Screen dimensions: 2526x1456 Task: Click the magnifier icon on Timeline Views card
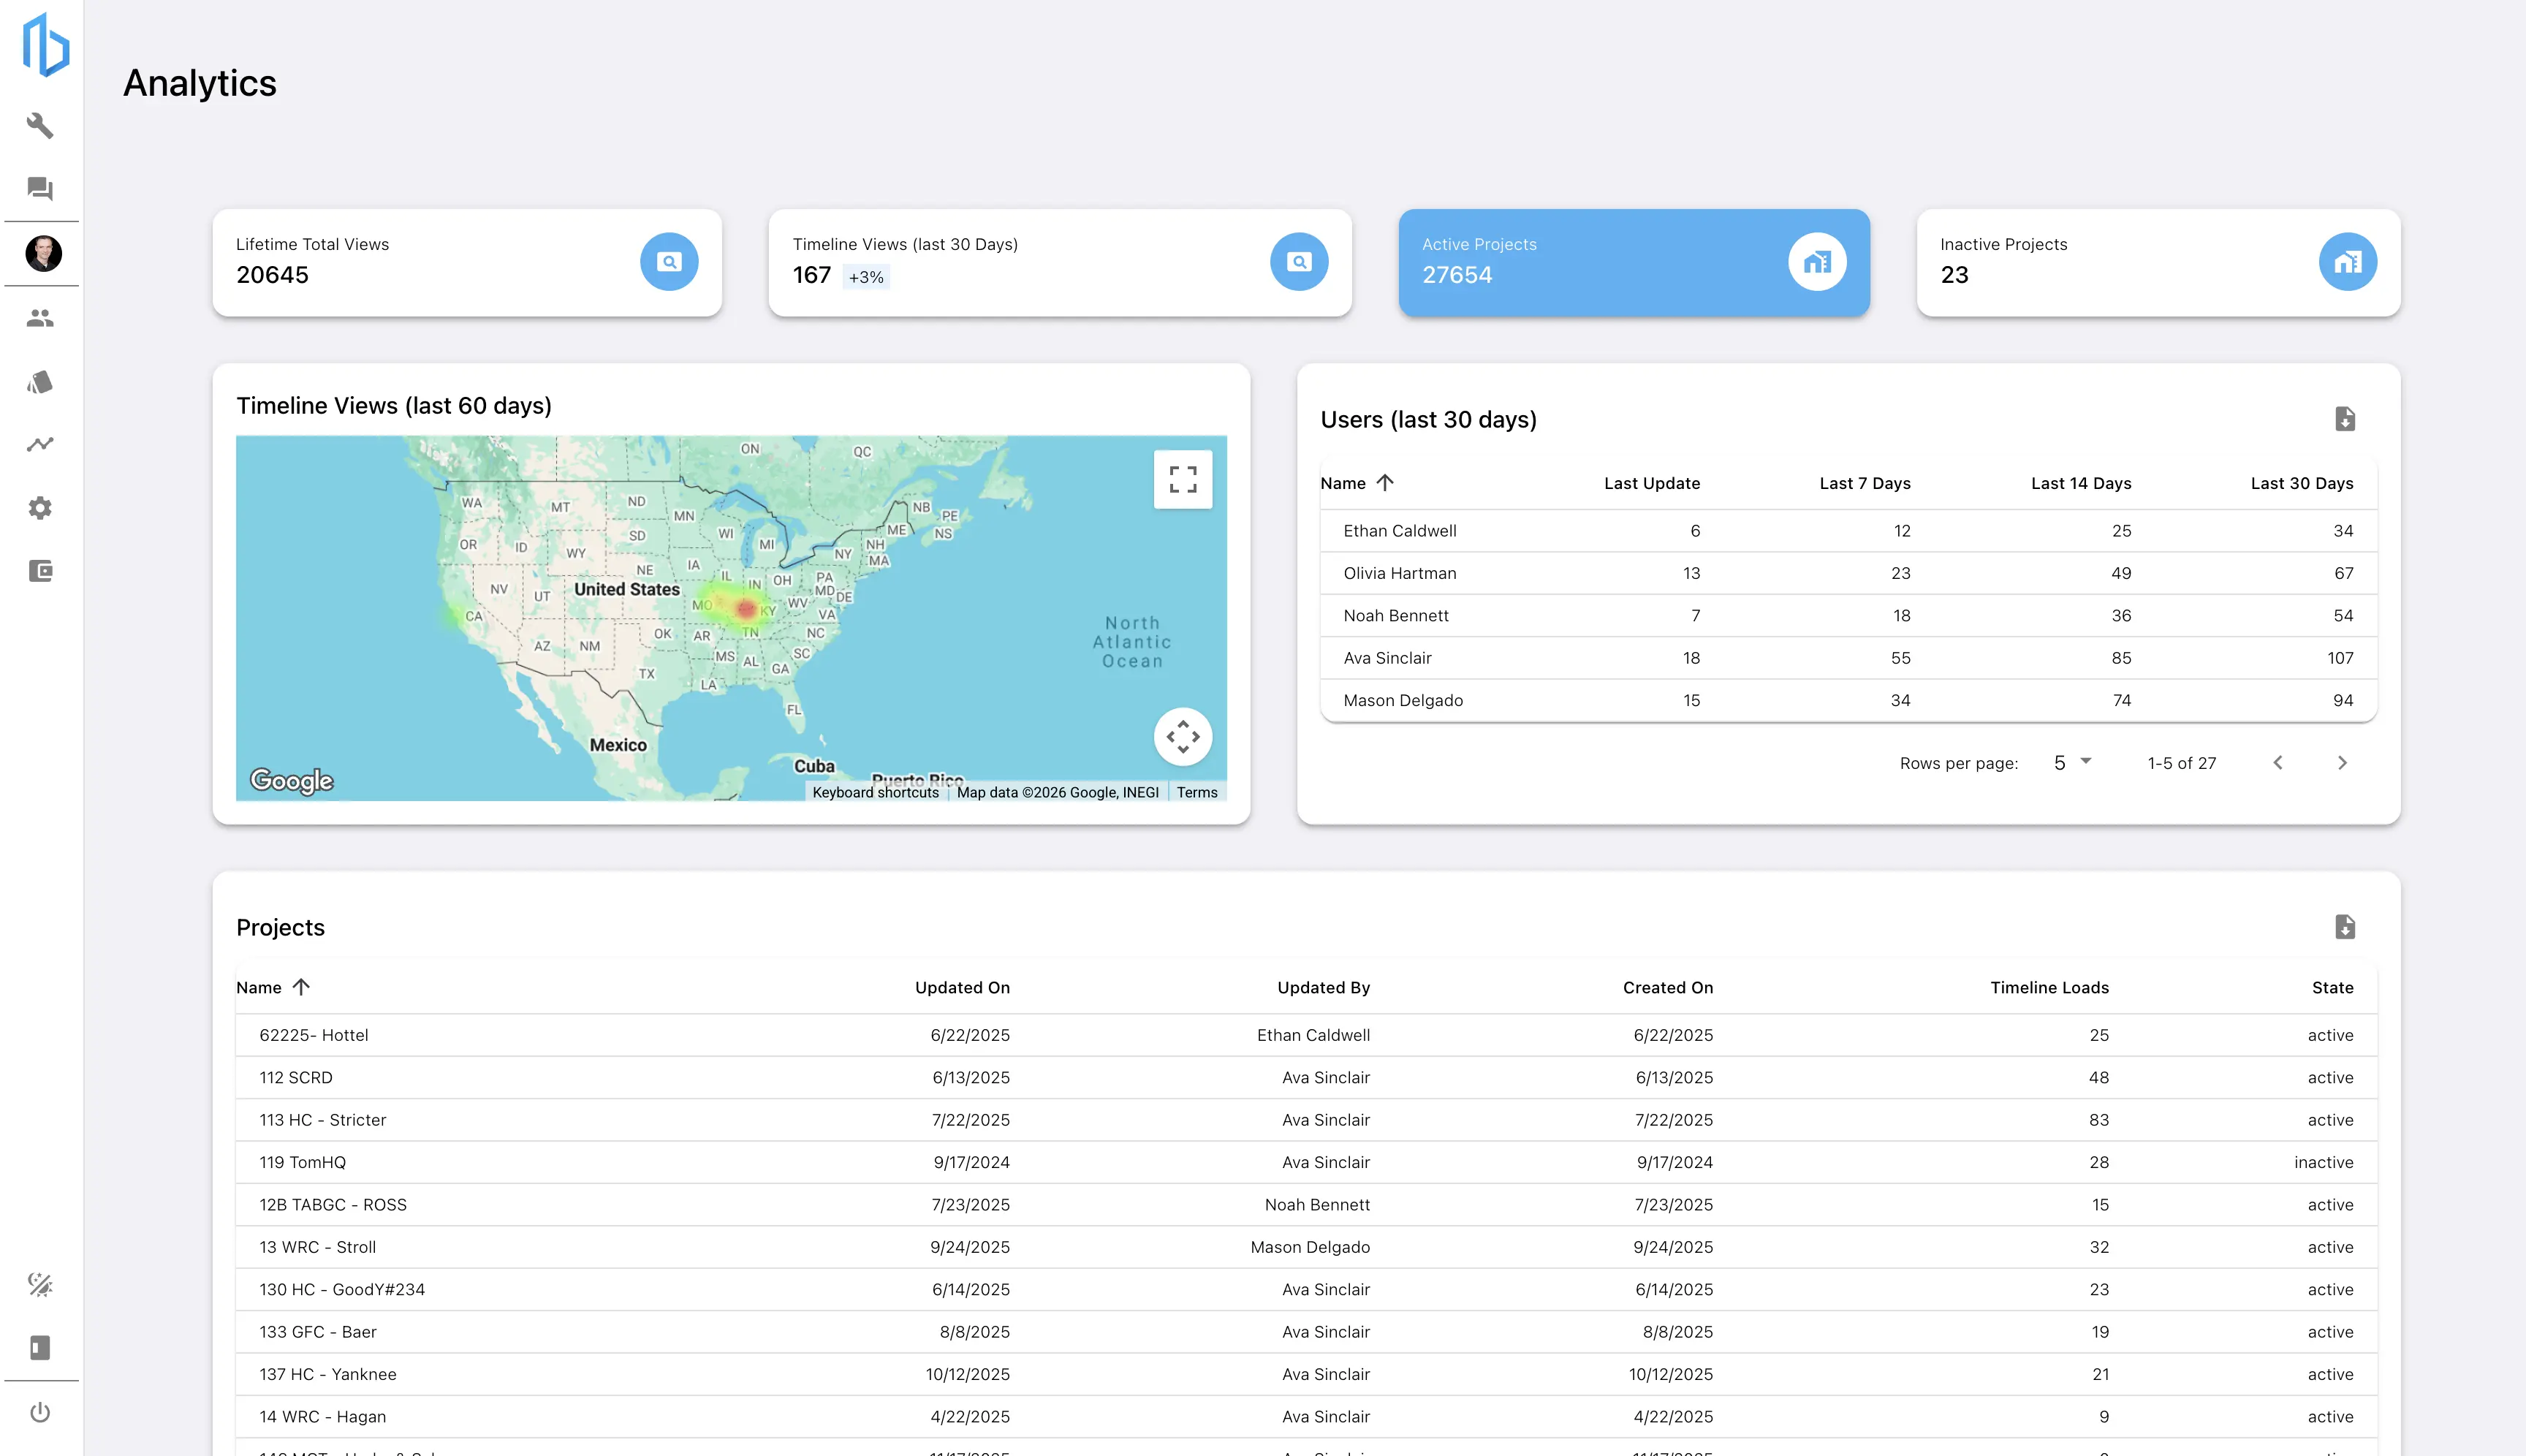[x=1299, y=261]
